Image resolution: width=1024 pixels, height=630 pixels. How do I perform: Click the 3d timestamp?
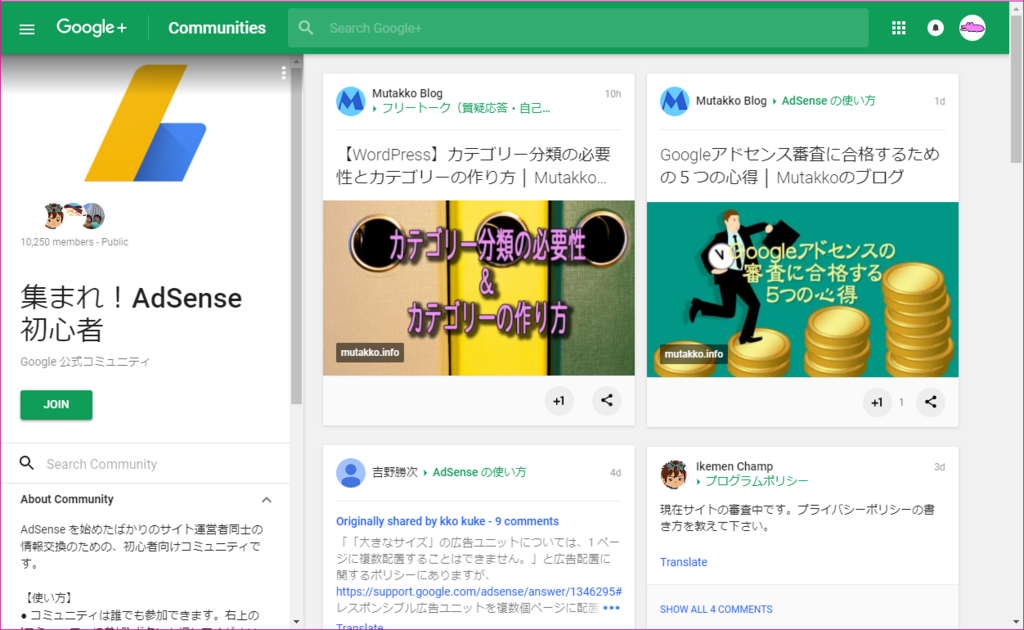click(x=939, y=467)
